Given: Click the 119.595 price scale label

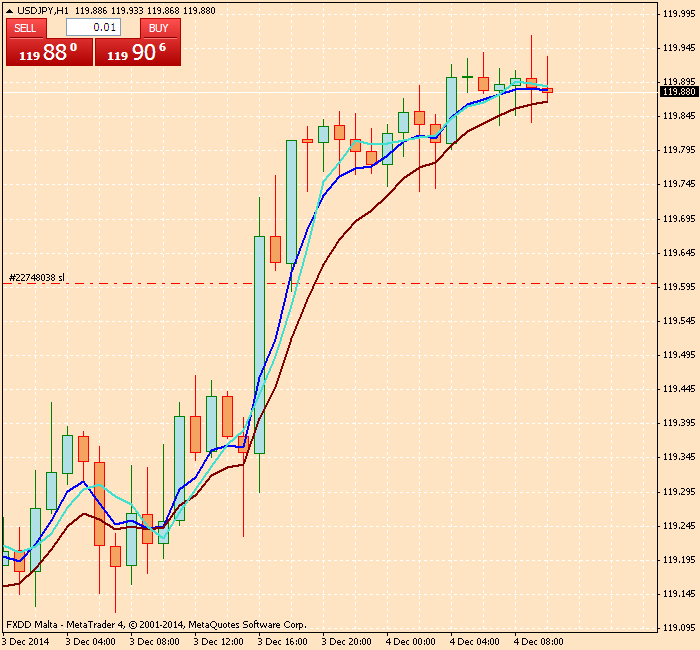Looking at the screenshot, I should click(x=679, y=286).
